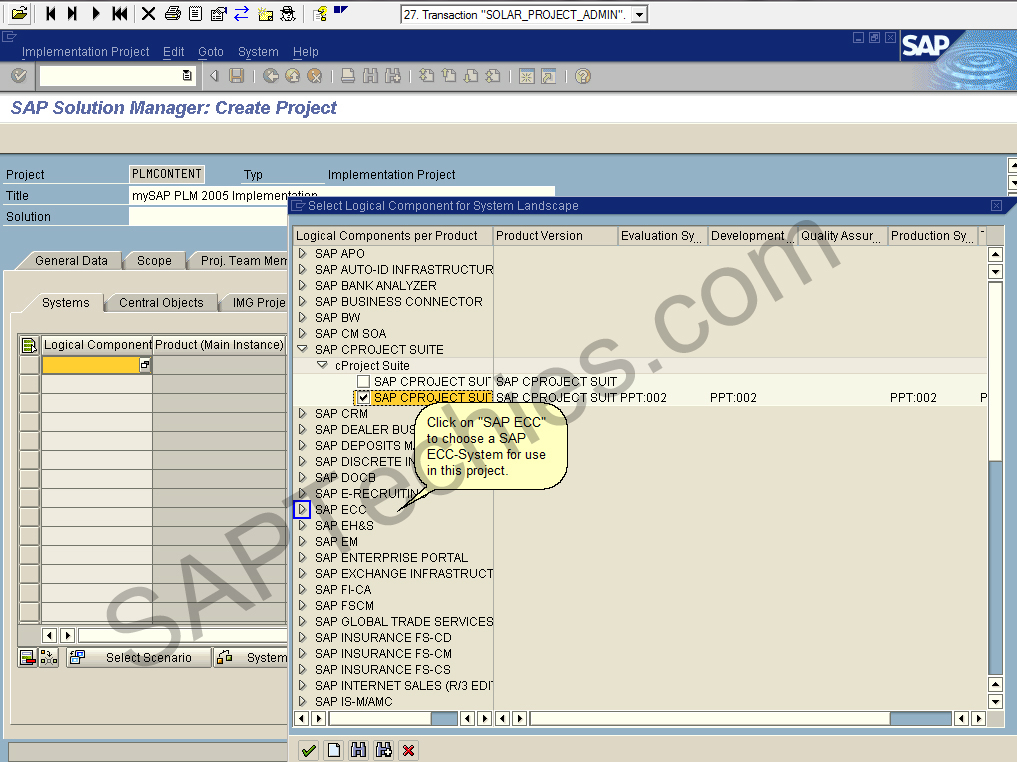Image resolution: width=1017 pixels, height=762 pixels.
Task: Expand the SAP ENTERPRISE PORTAL node
Action: click(302, 557)
